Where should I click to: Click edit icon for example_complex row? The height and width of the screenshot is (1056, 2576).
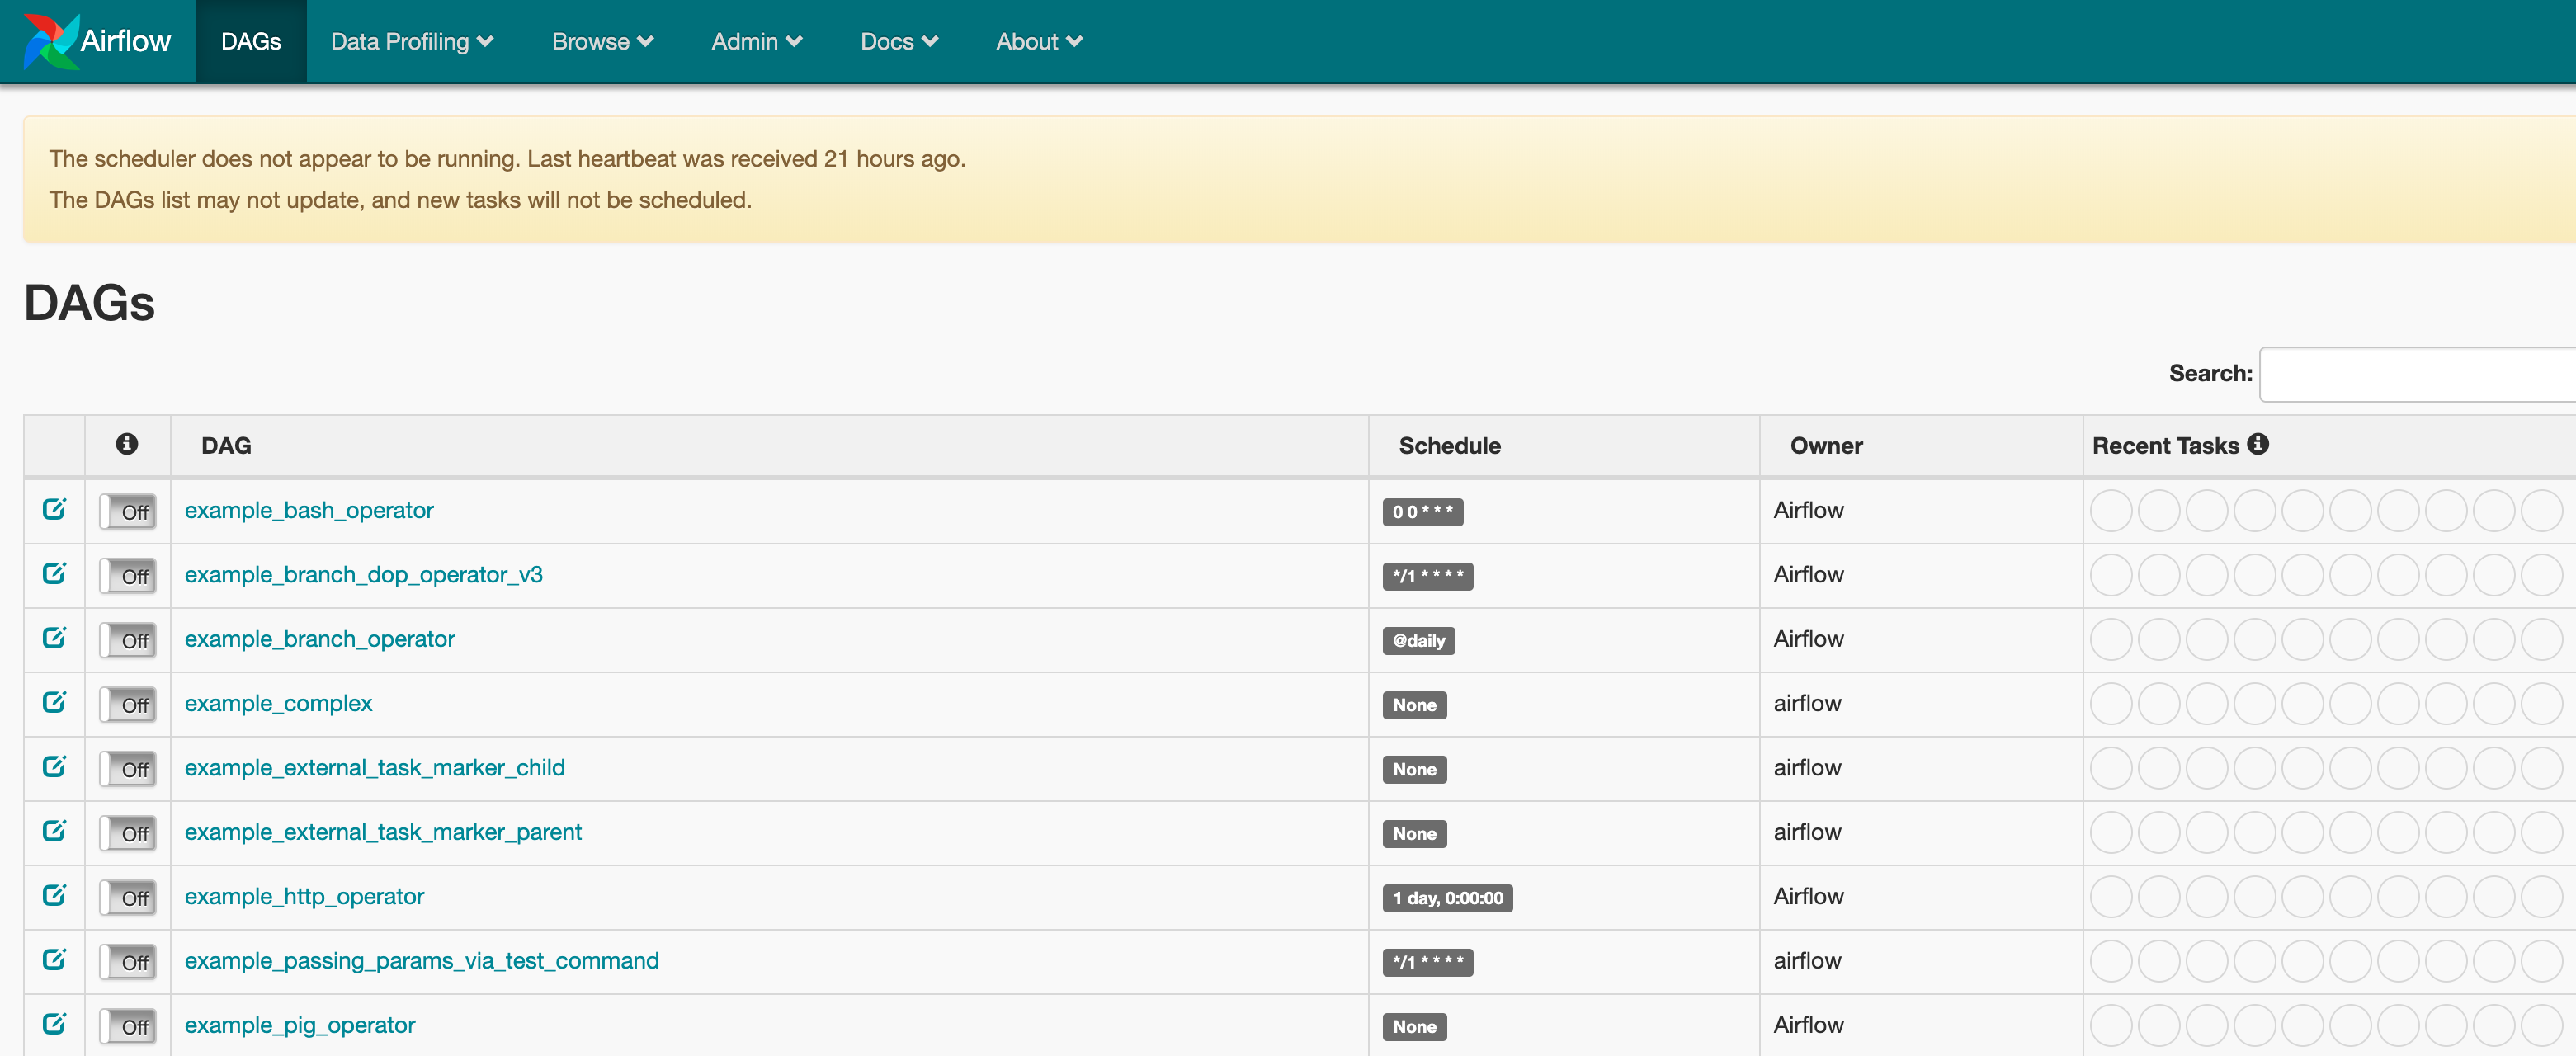click(x=54, y=702)
